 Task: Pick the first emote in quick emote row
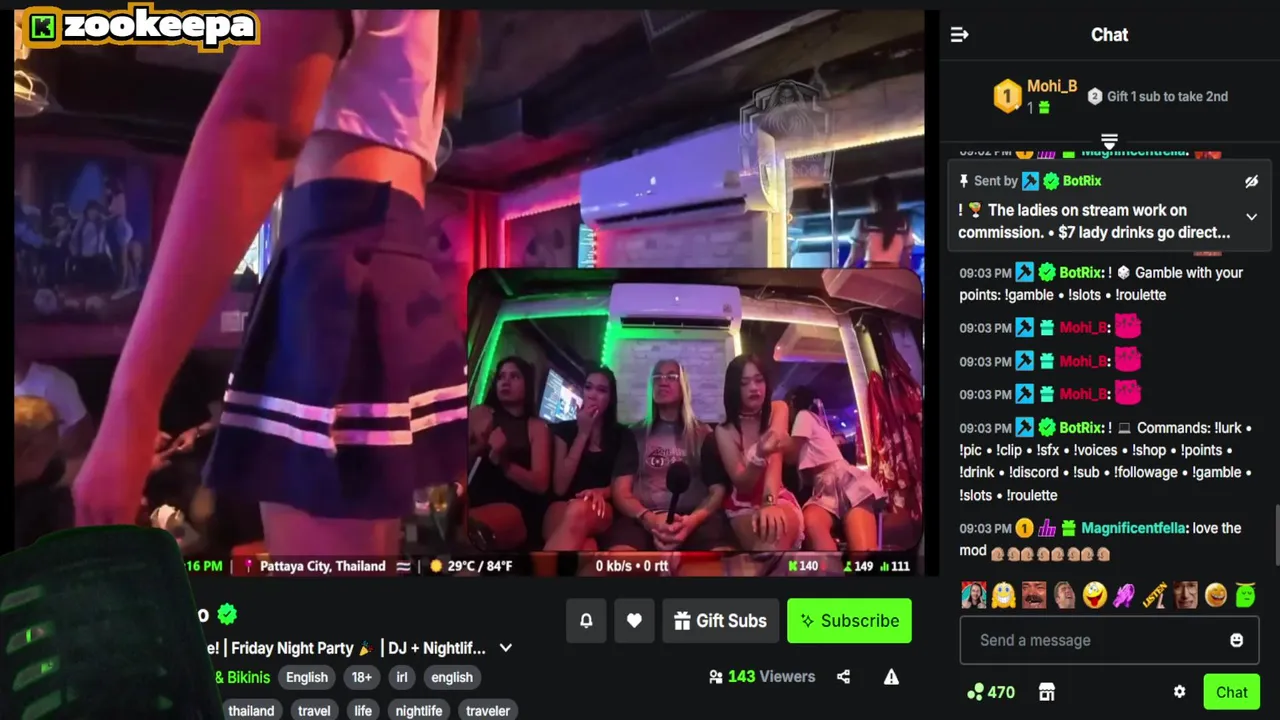click(973, 595)
